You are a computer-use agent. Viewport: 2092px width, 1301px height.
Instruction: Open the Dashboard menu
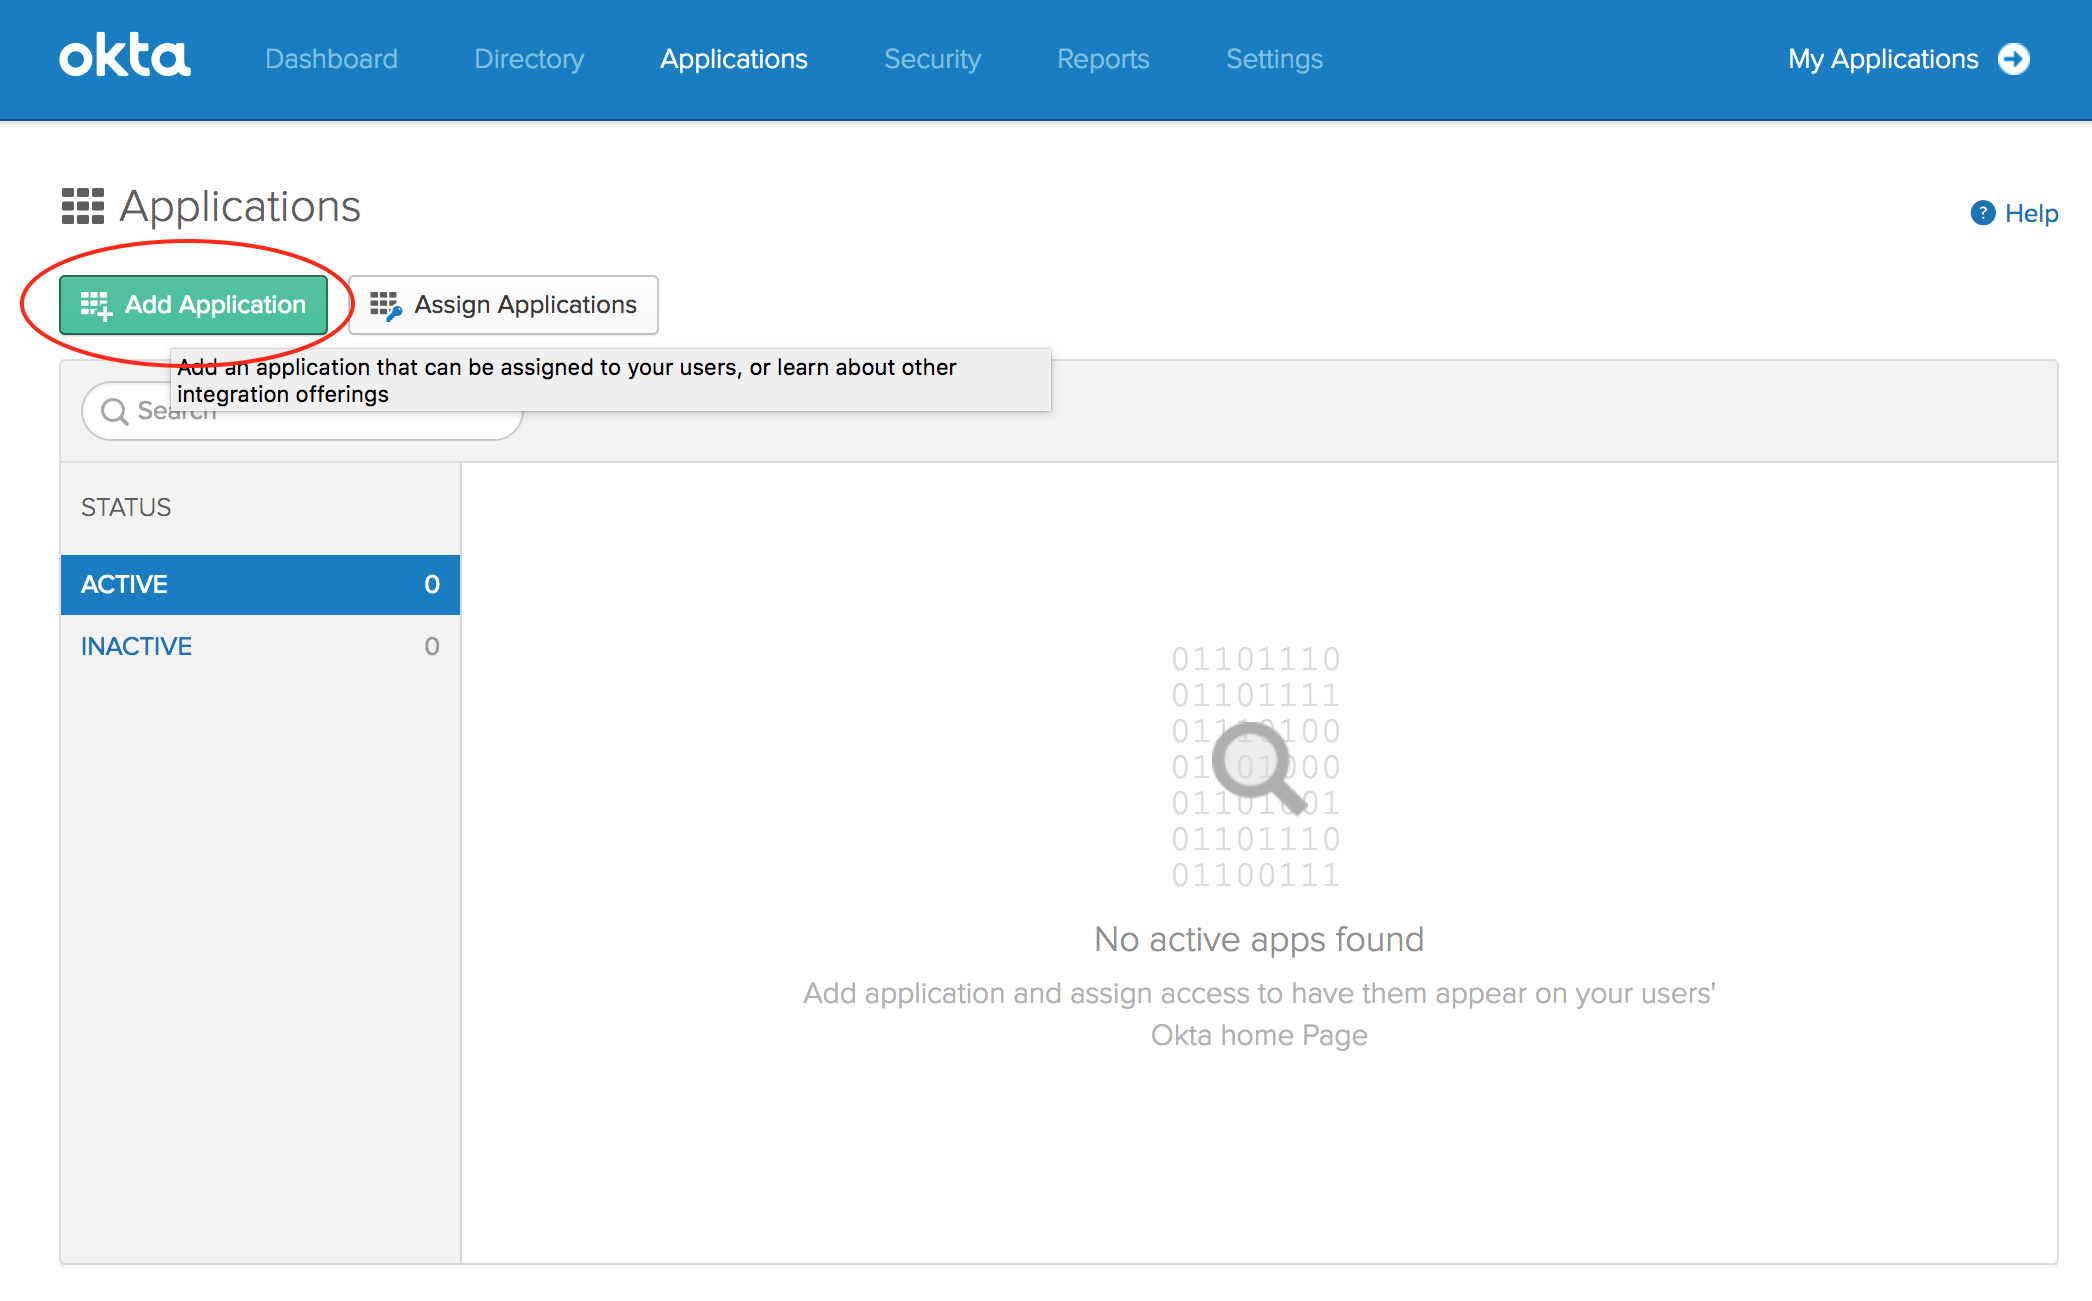coord(331,59)
